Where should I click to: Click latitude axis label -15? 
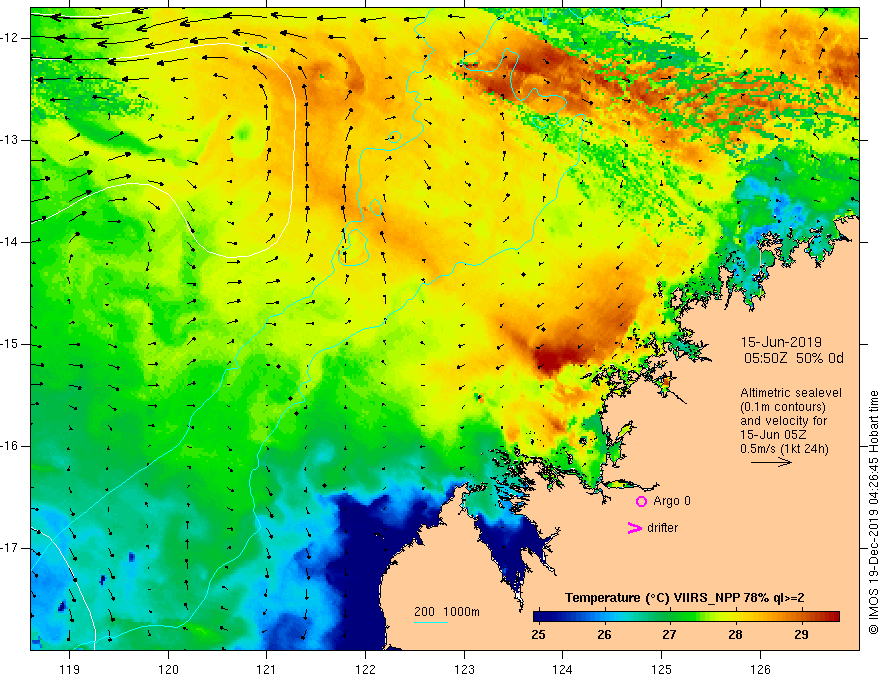[10, 344]
